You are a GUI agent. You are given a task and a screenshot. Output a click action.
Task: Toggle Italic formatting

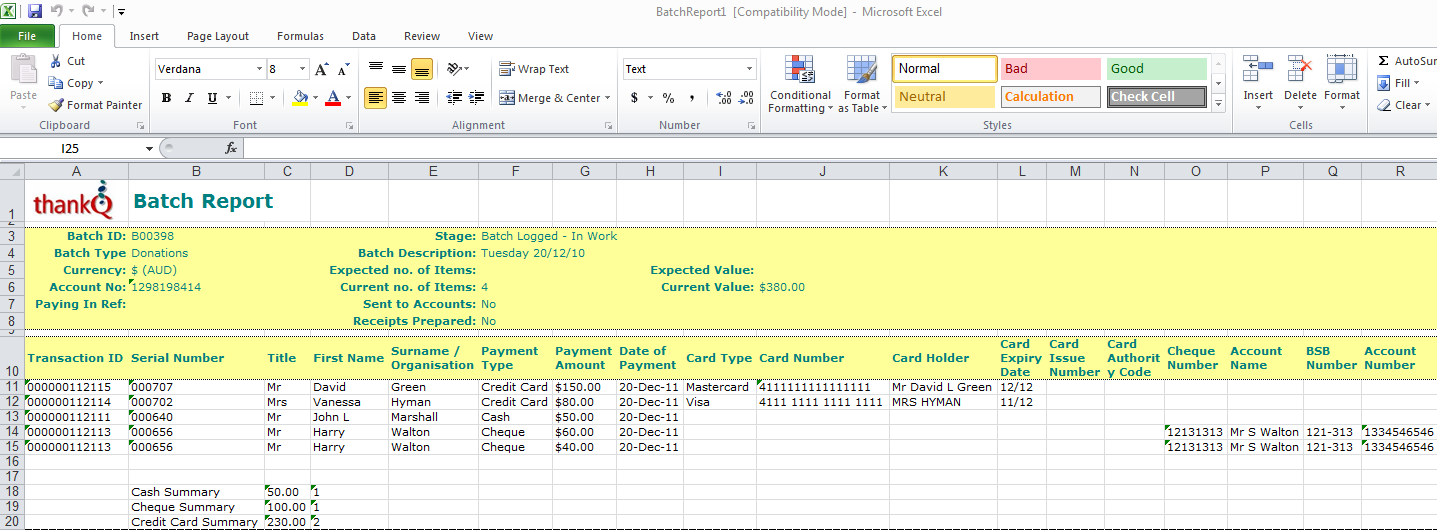pyautogui.click(x=189, y=98)
